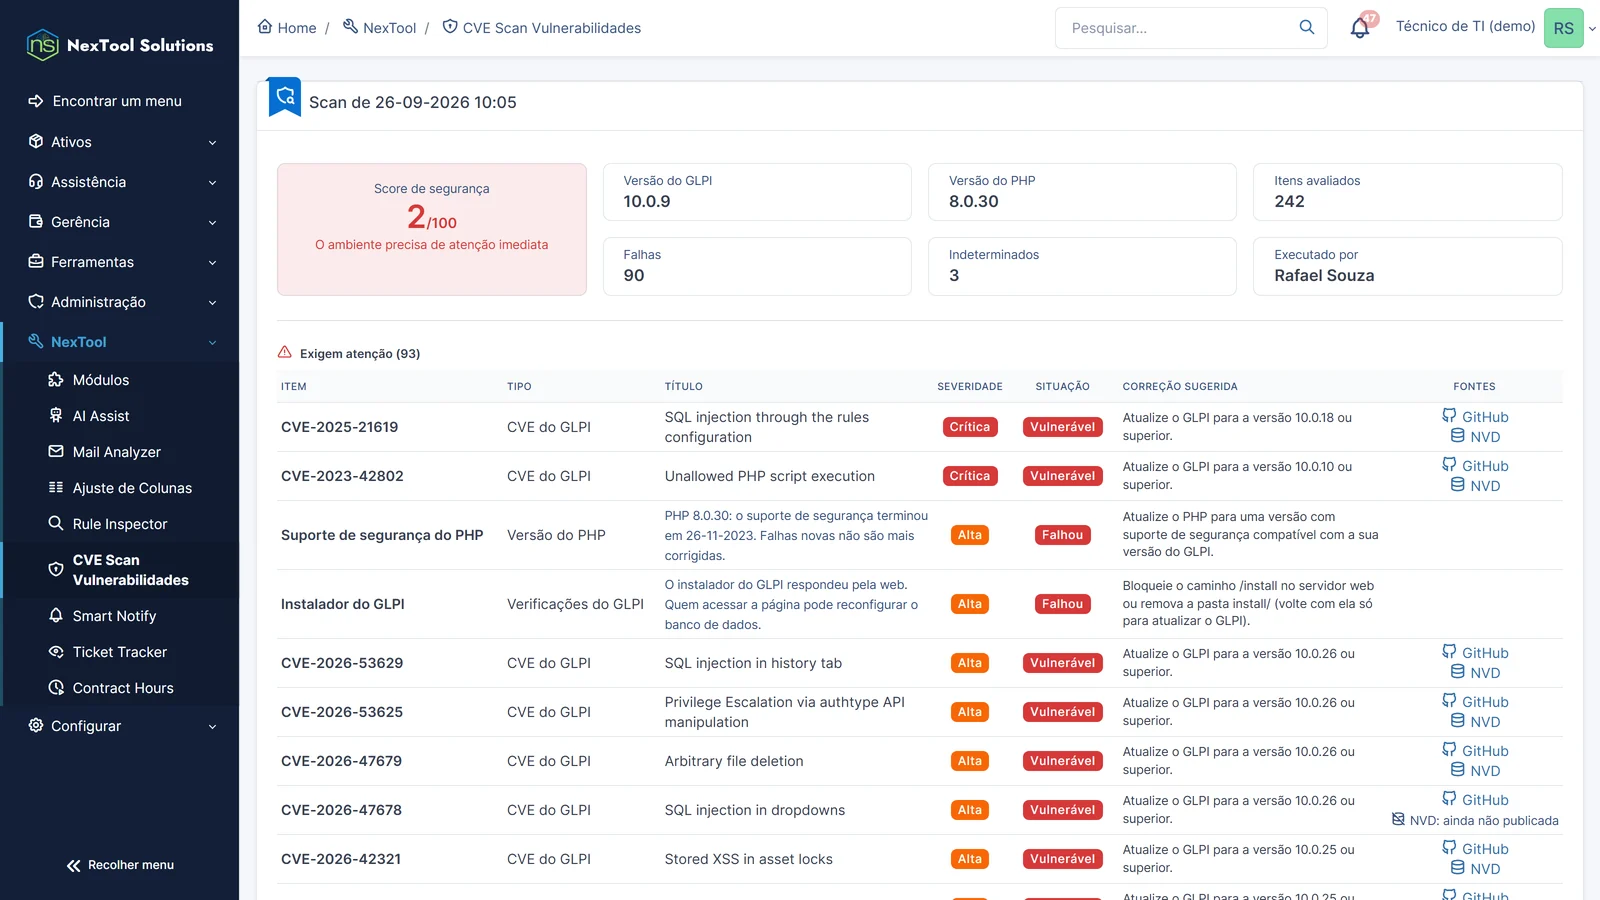Open the NexTool breadcrumb link
1600x900 pixels.
379,28
